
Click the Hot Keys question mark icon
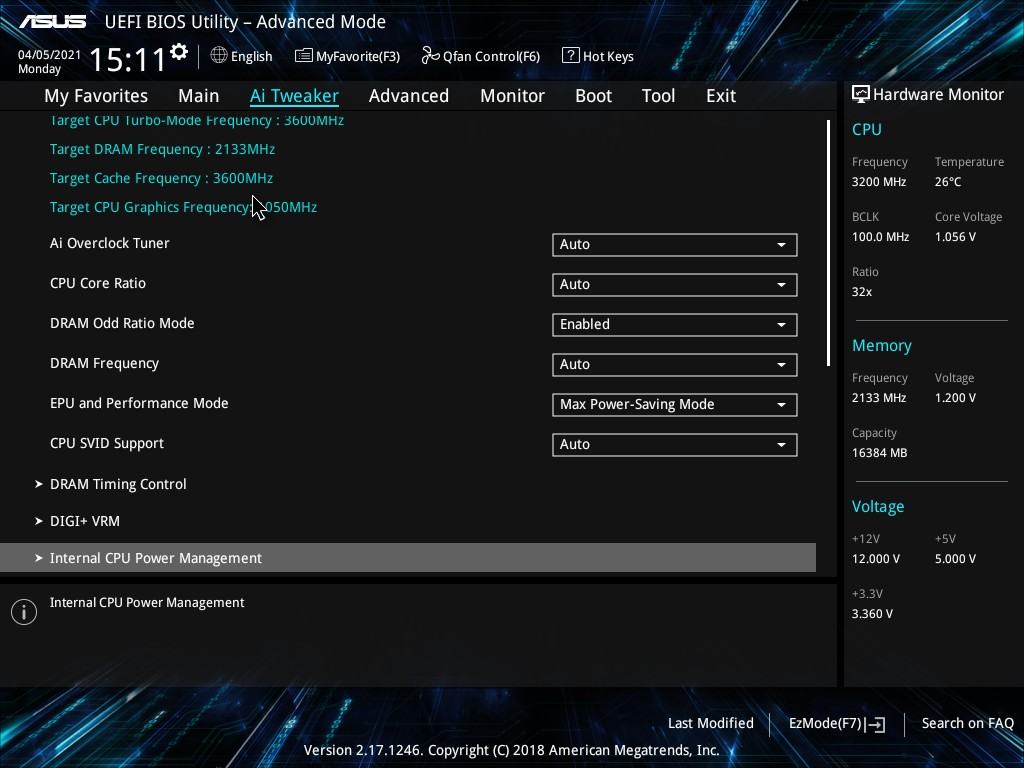(x=570, y=56)
